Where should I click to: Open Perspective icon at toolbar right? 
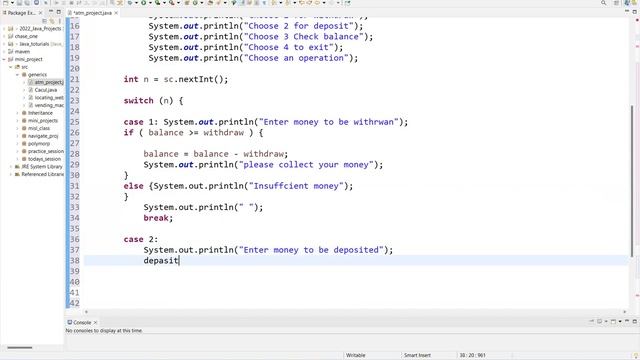[x=616, y=3]
